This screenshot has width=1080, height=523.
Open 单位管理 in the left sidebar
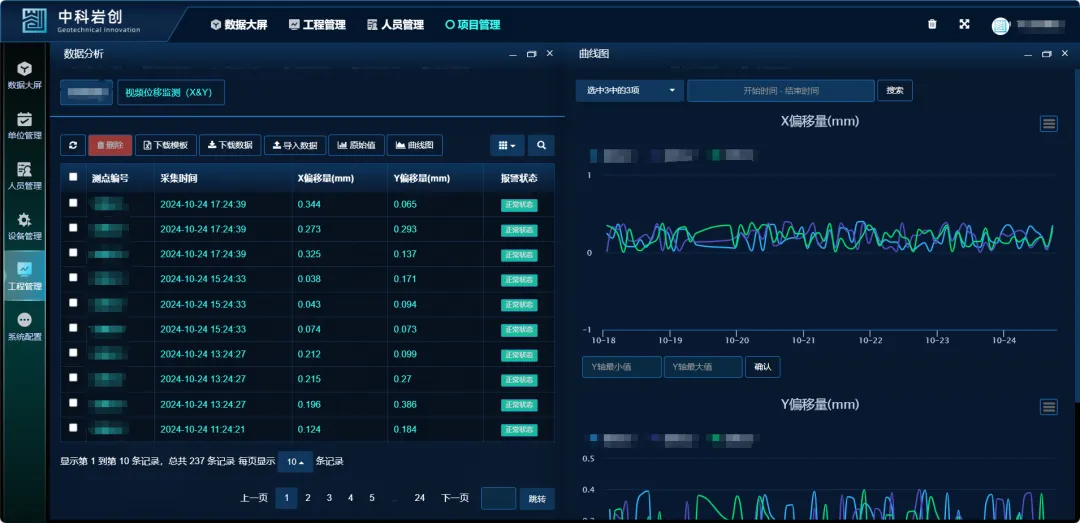point(25,125)
